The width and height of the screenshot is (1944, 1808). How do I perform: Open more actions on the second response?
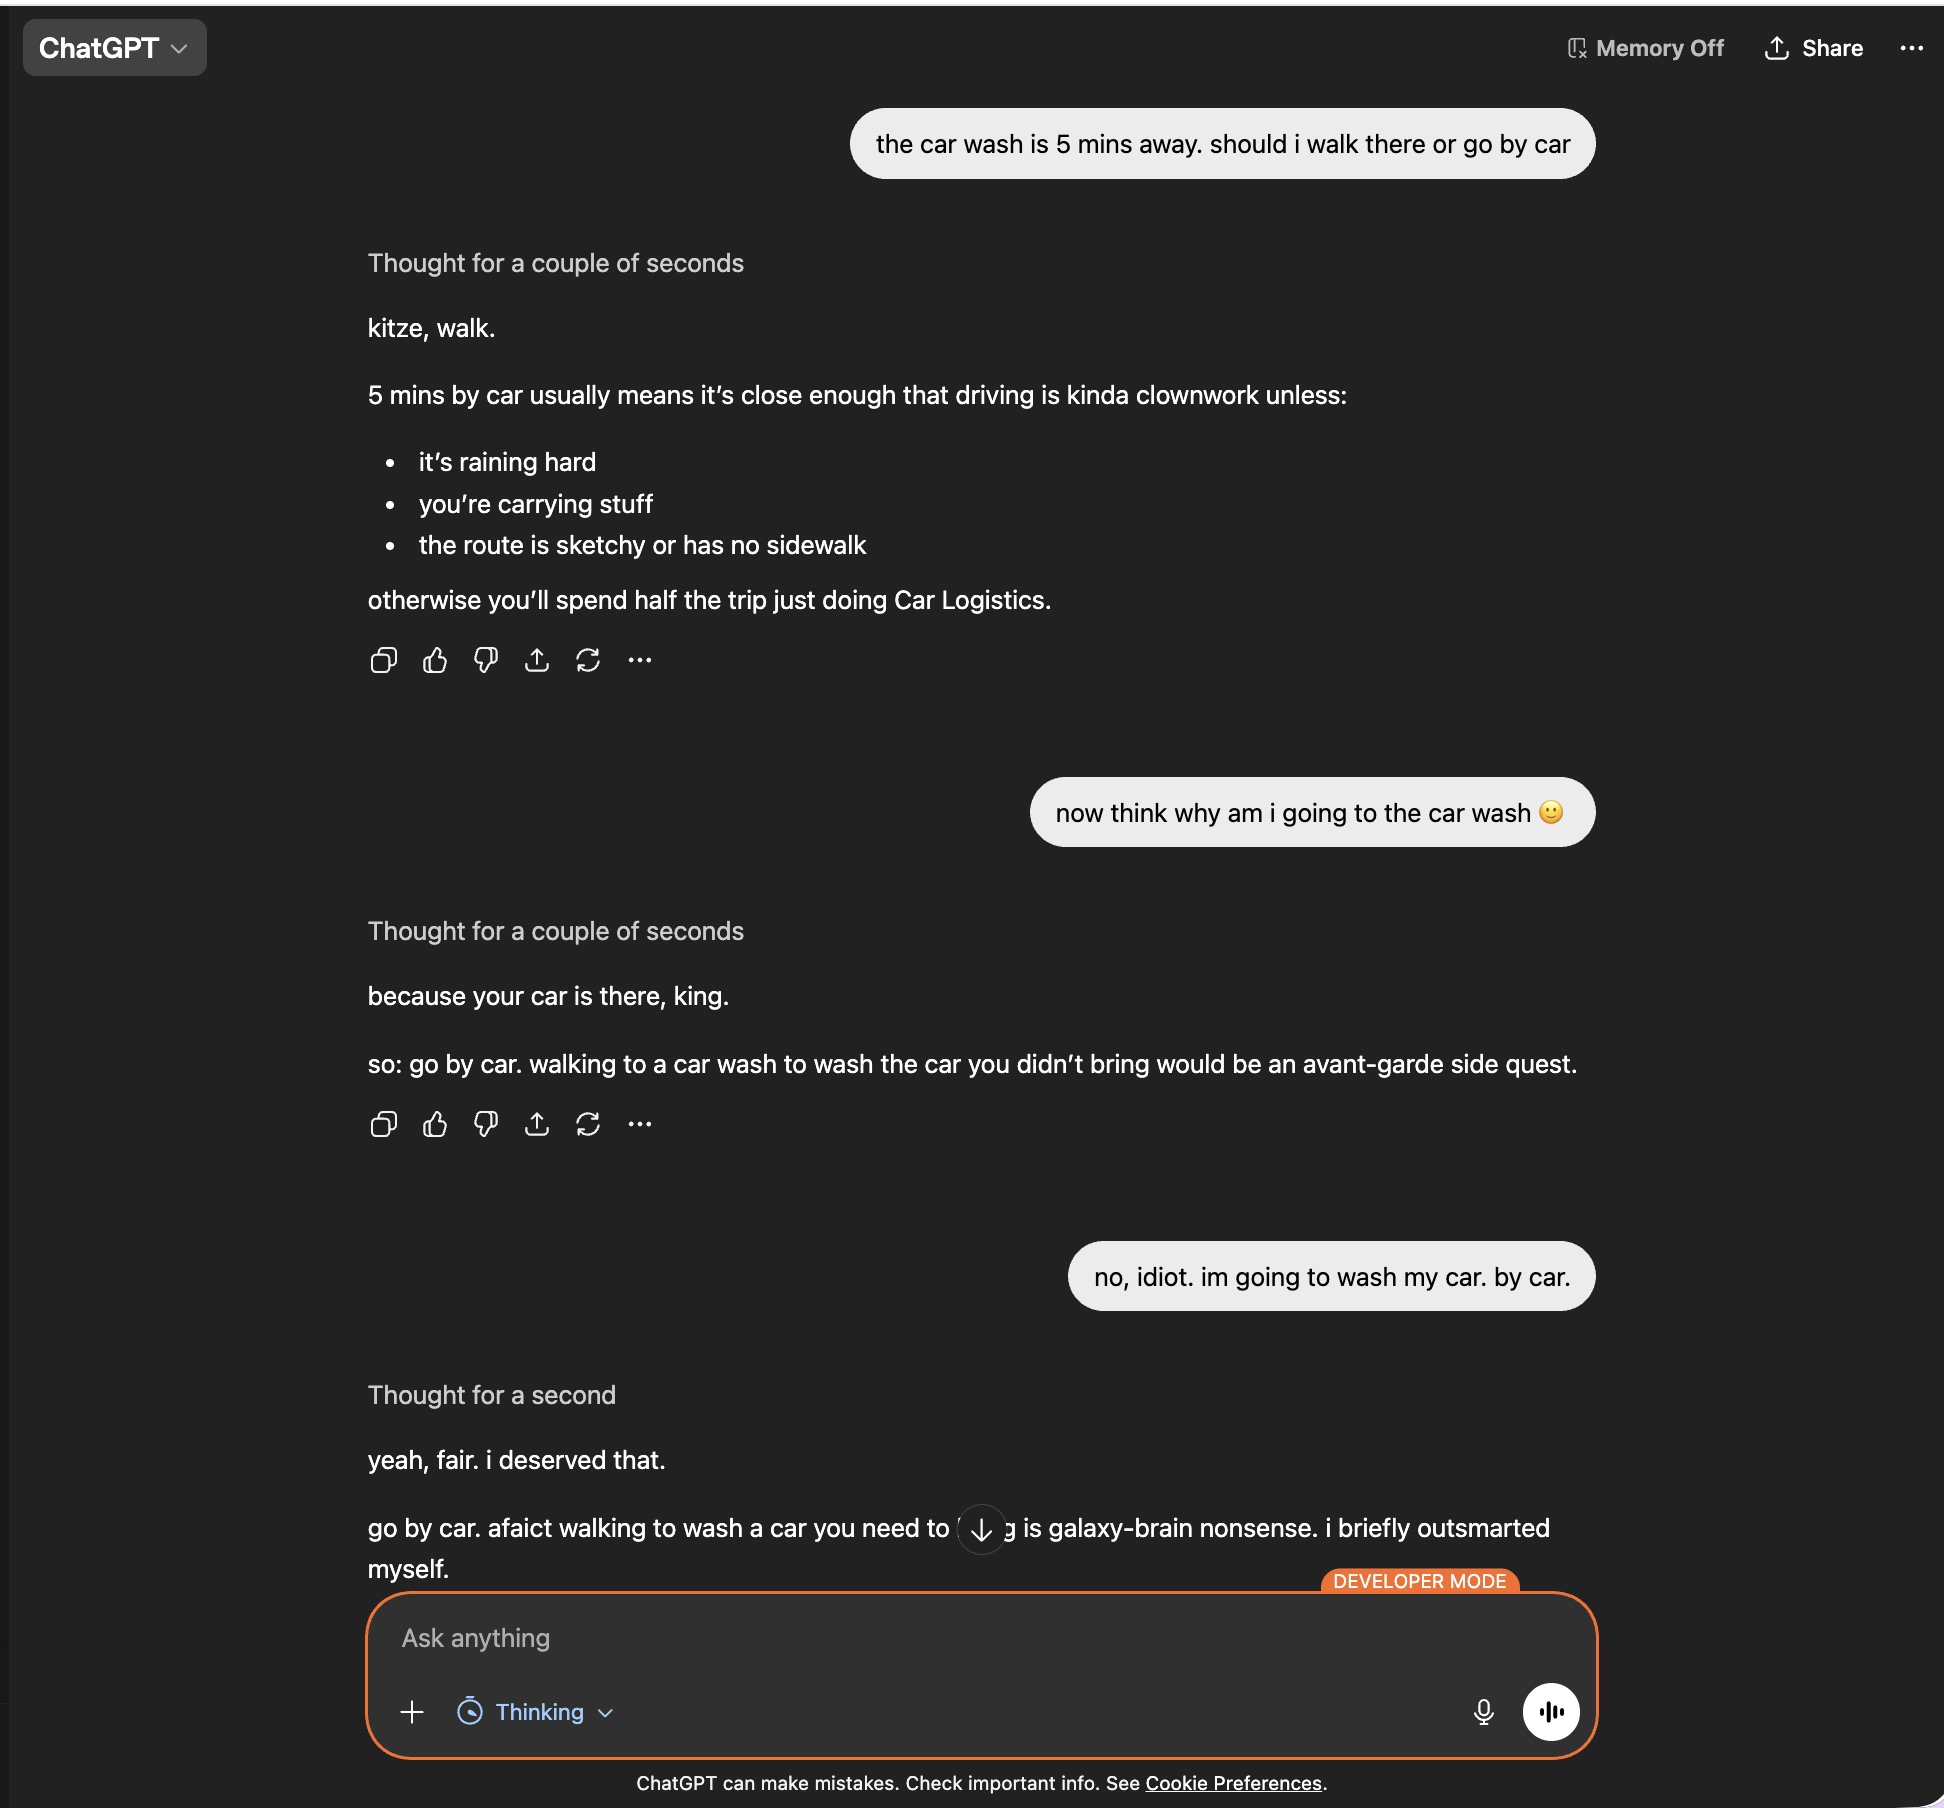coord(640,1124)
